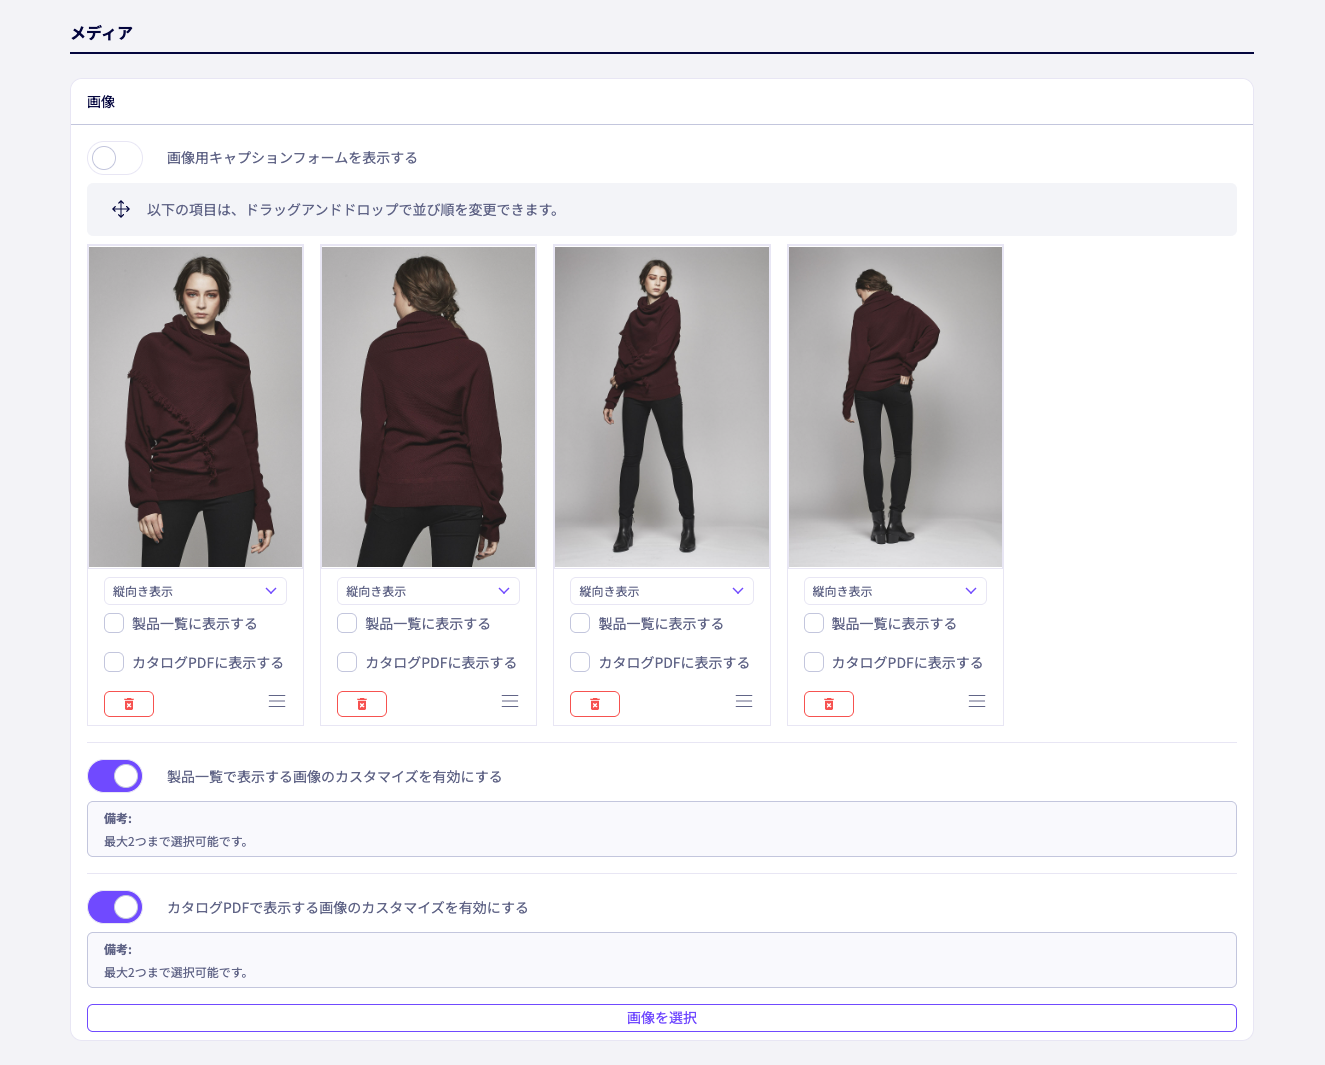The height and width of the screenshot is (1065, 1325).
Task: Click reorder handle on second image card
Action: tap(510, 701)
